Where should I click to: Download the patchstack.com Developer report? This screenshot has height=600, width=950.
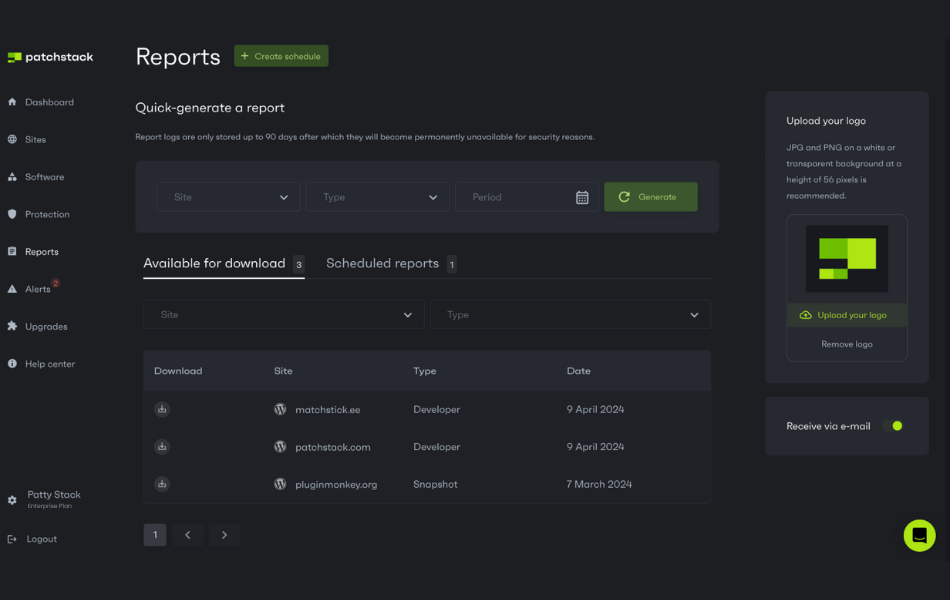click(162, 447)
